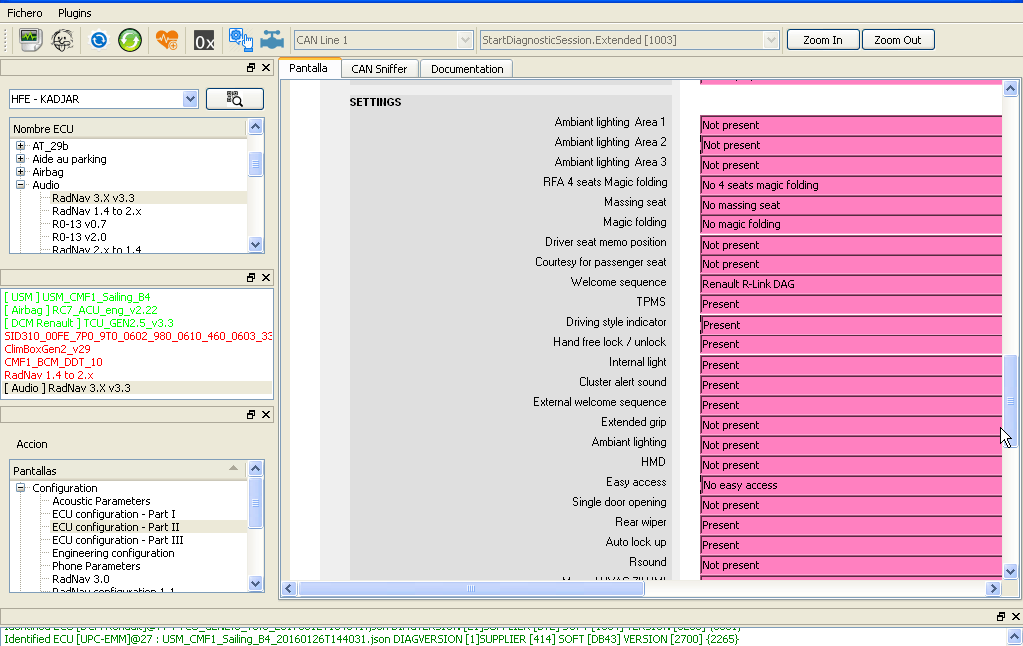Click the Zoom Out button
This screenshot has height=646, width=1023.
tap(898, 40)
